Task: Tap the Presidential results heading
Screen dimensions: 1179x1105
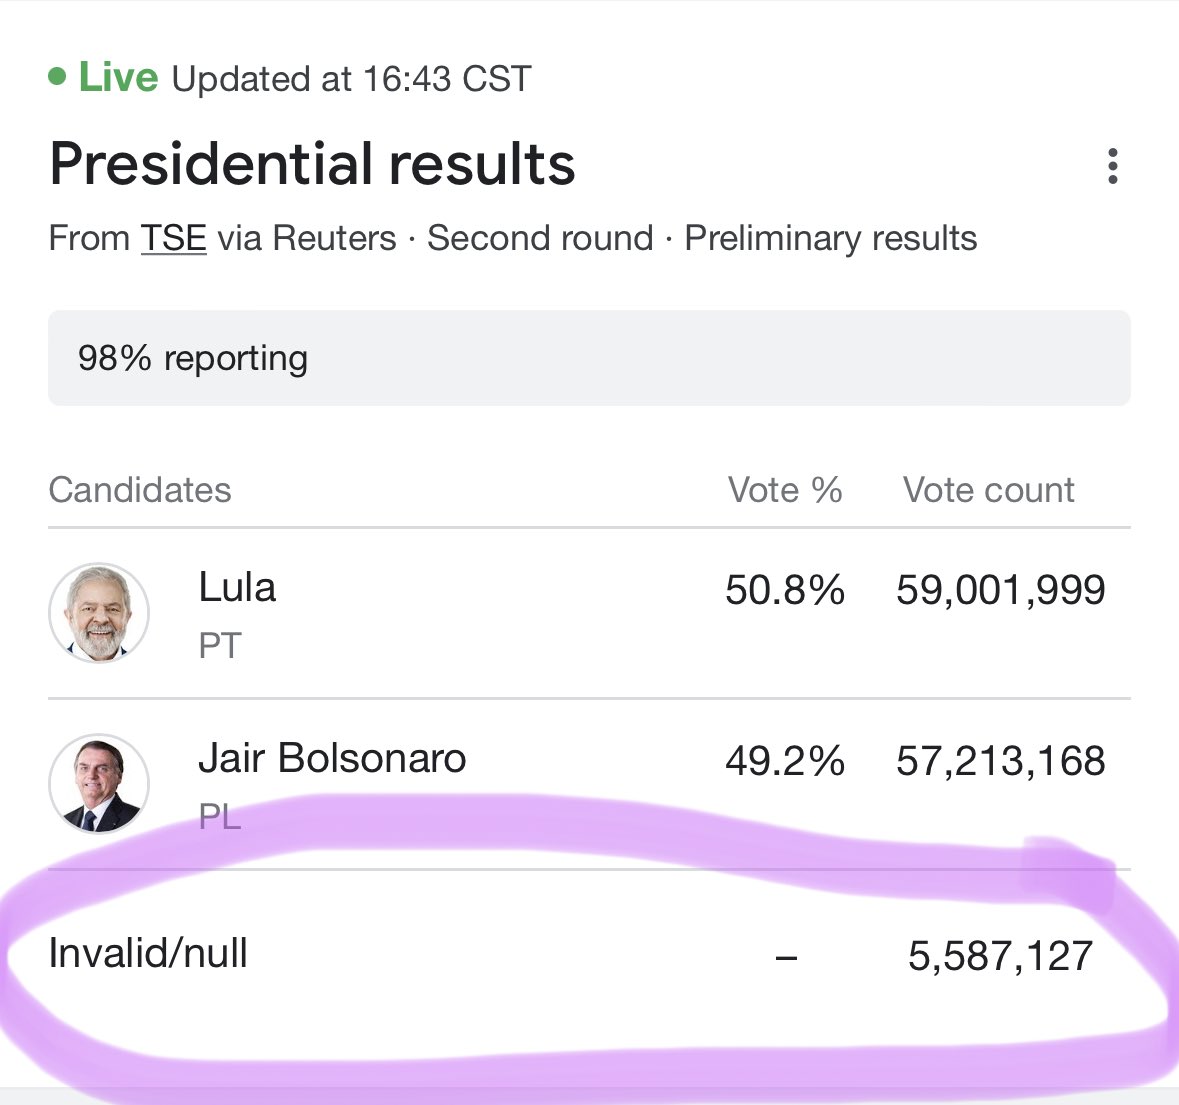Action: (x=312, y=164)
